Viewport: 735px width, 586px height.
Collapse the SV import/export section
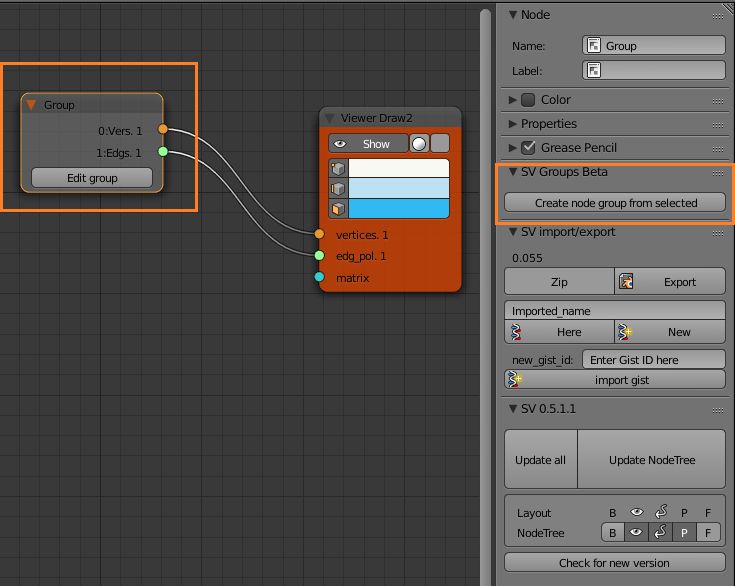pyautogui.click(x=513, y=232)
